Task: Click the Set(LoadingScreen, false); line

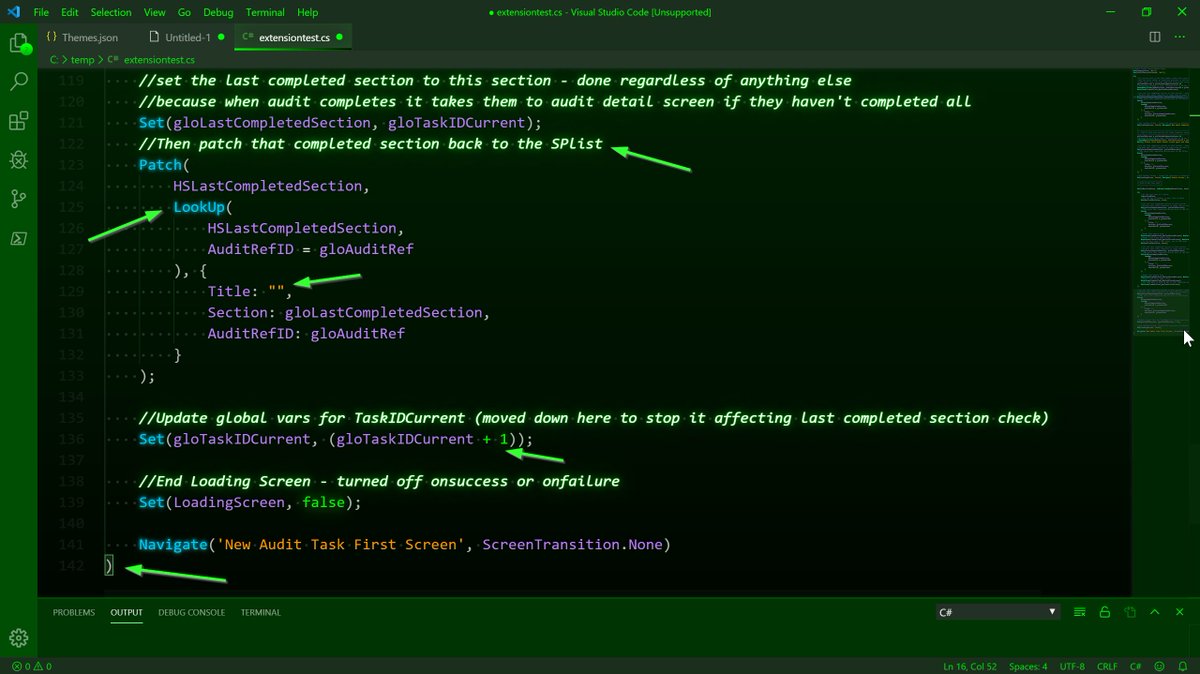Action: coord(250,502)
